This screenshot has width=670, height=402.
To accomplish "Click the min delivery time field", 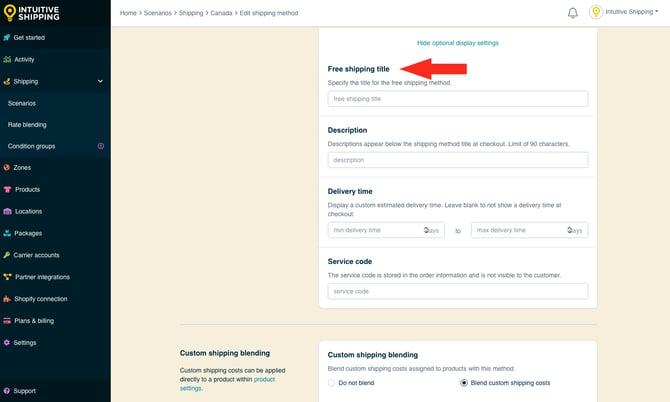I will (386, 230).
